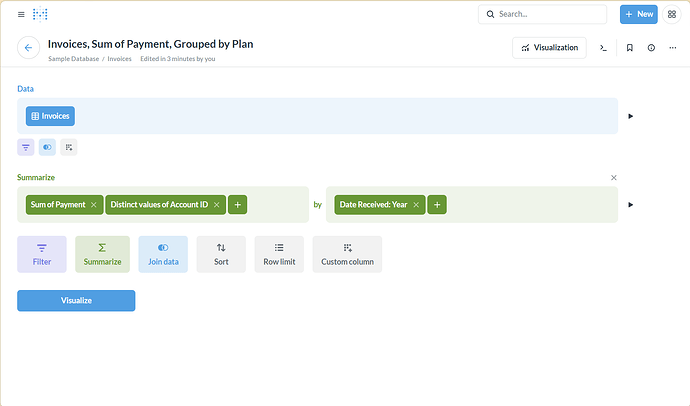This screenshot has width=690, height=406.
Task: Go back using the arrow button
Action: (29, 48)
